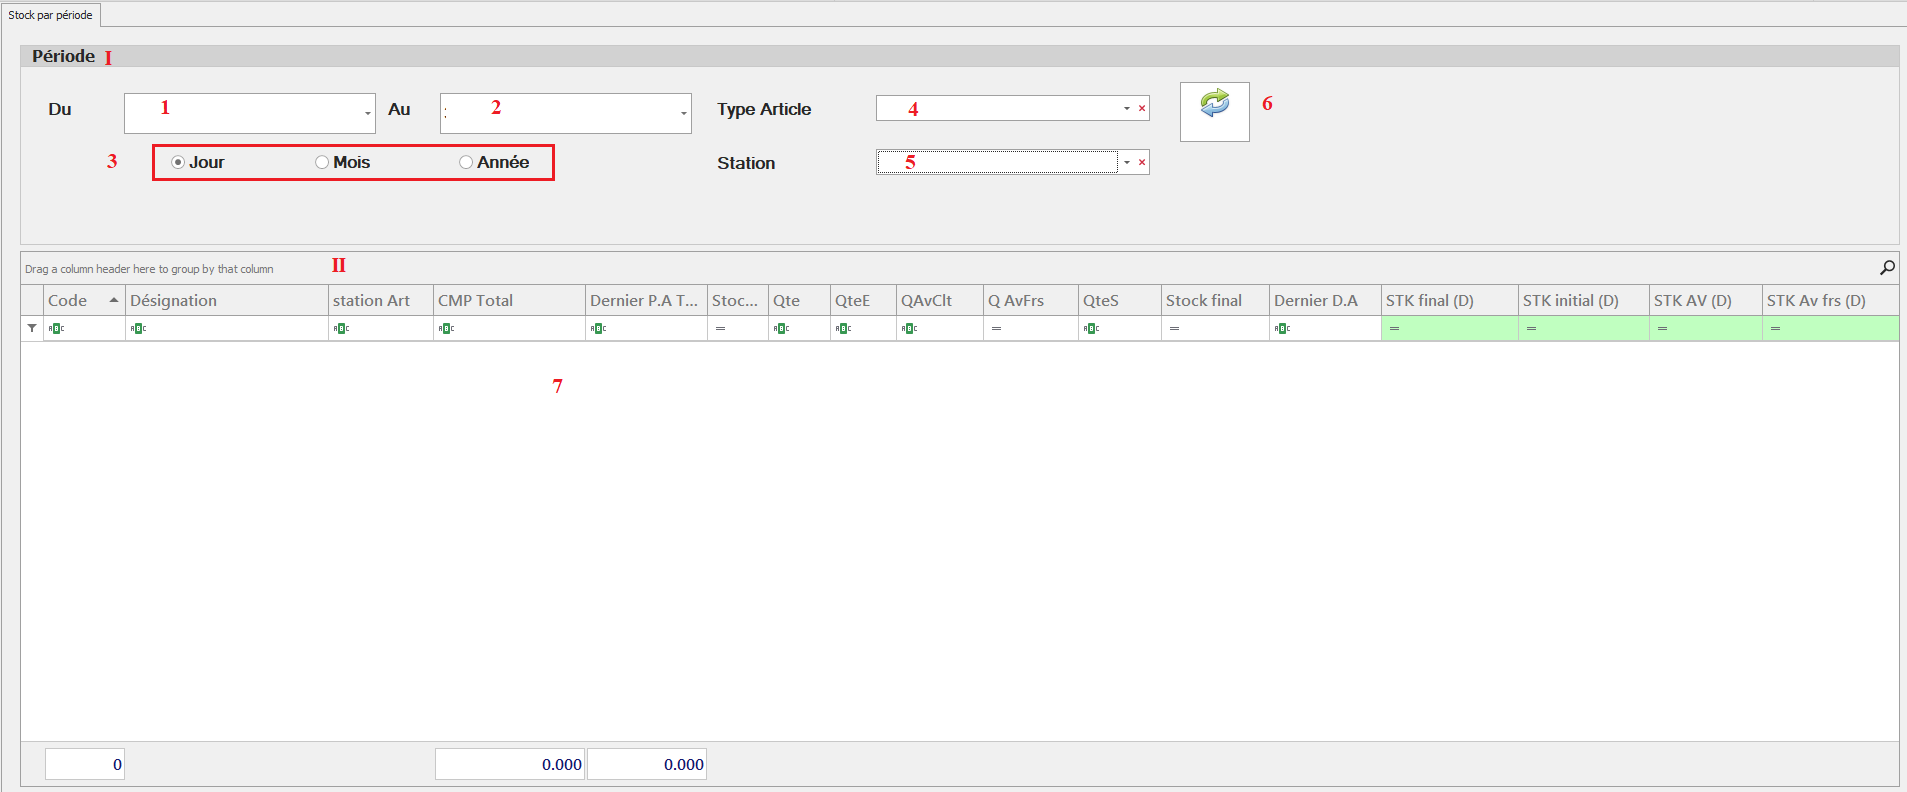1907x792 pixels.
Task: Clear the Station field with red X
Action: (1142, 162)
